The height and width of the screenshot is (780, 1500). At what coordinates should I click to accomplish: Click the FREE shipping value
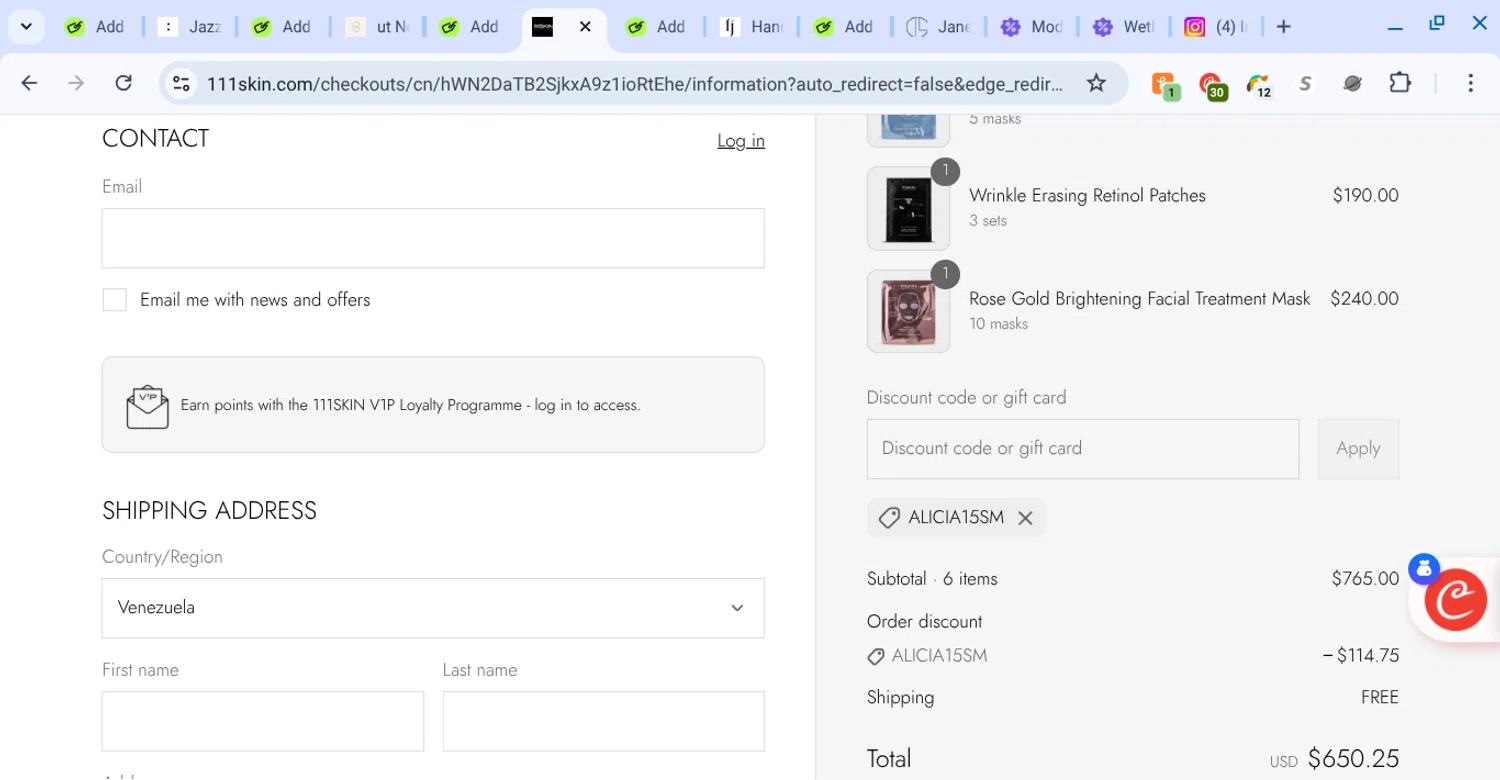click(x=1380, y=698)
